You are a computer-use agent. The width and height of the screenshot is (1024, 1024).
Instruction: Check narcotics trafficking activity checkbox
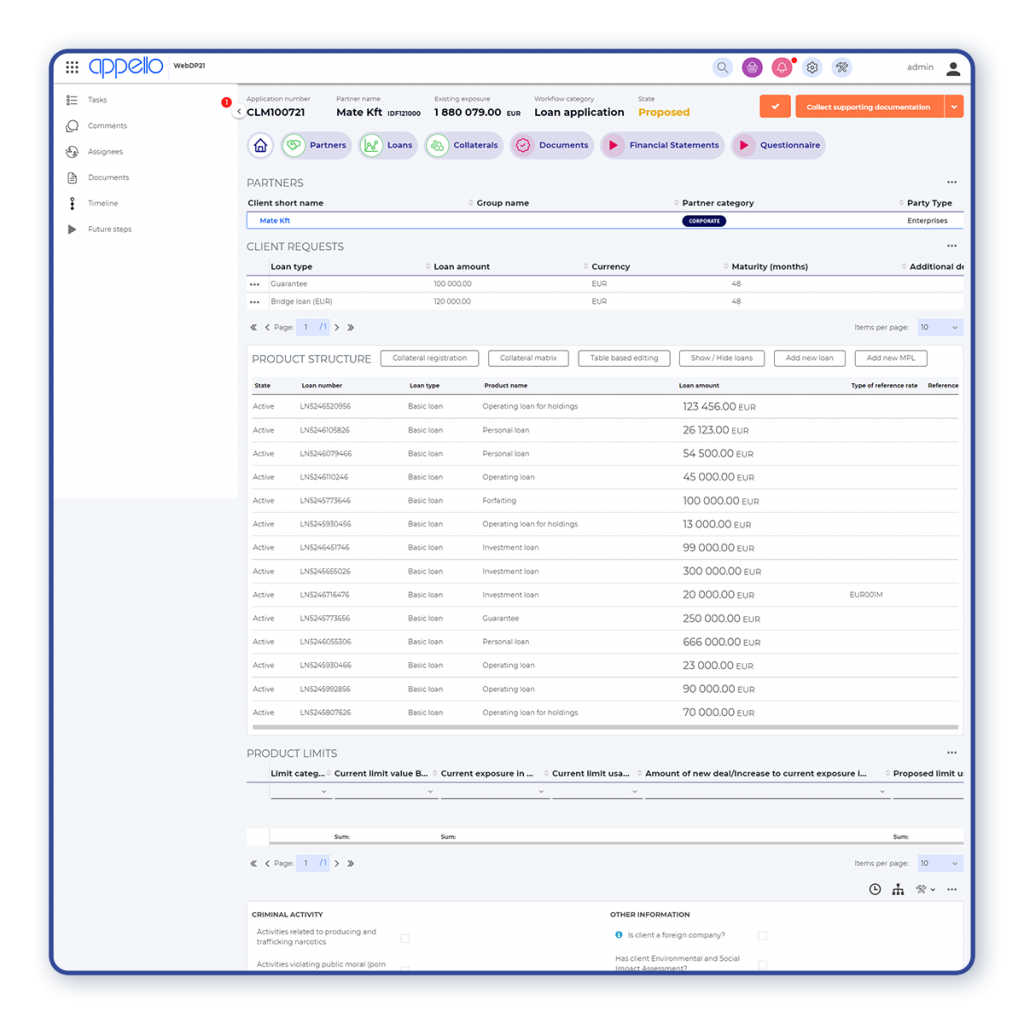405,938
